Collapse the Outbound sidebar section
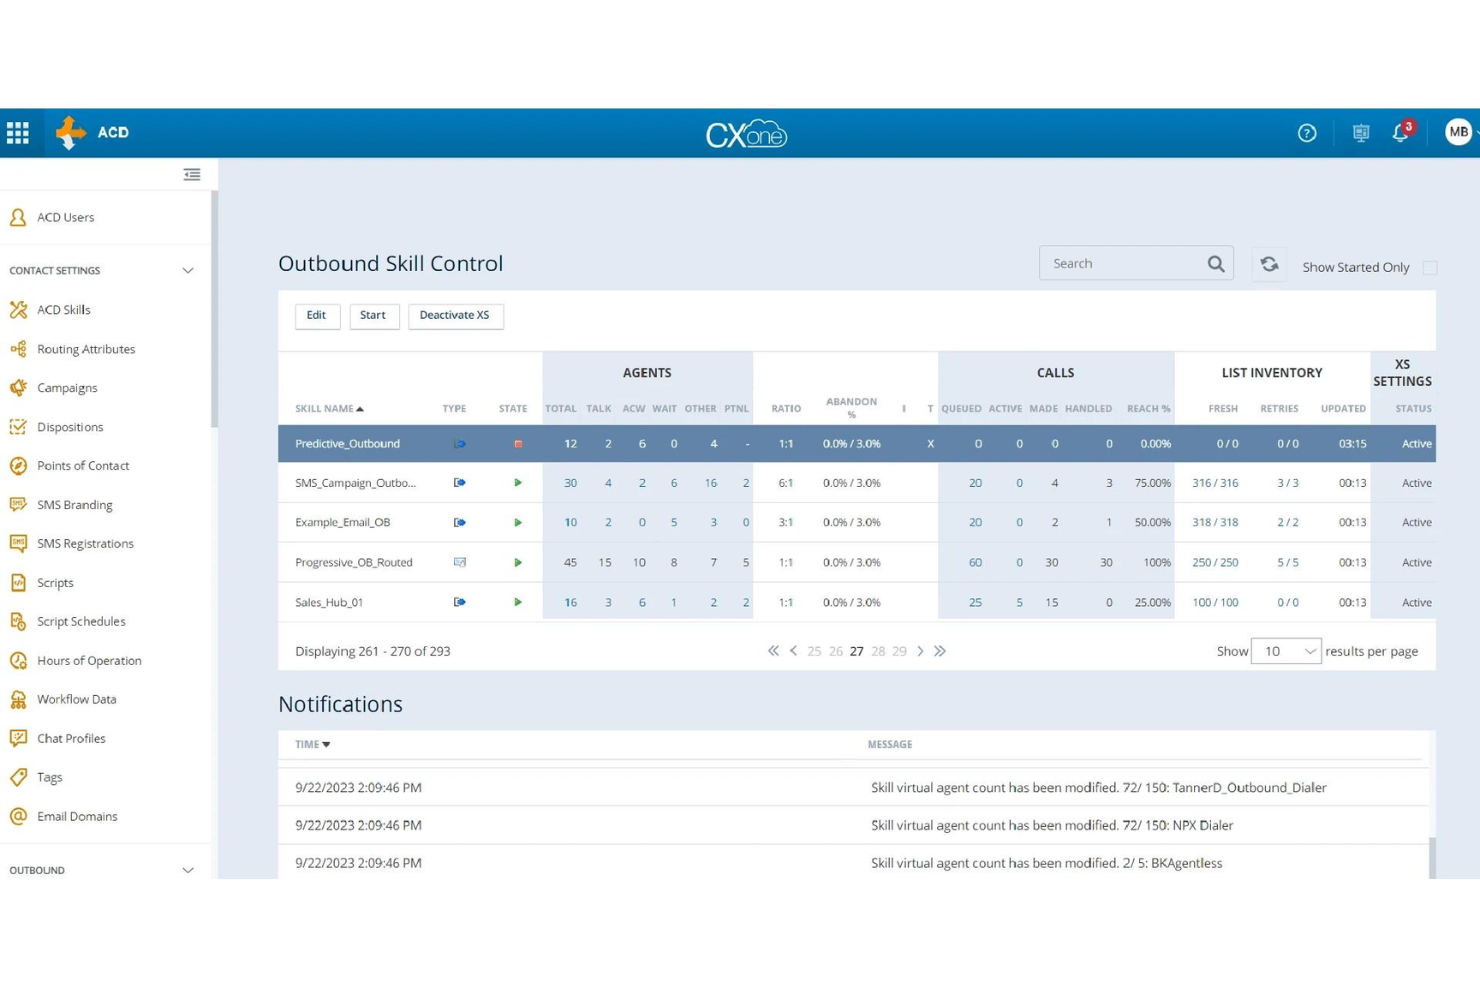Viewport: 1480px width, 987px height. point(188,871)
